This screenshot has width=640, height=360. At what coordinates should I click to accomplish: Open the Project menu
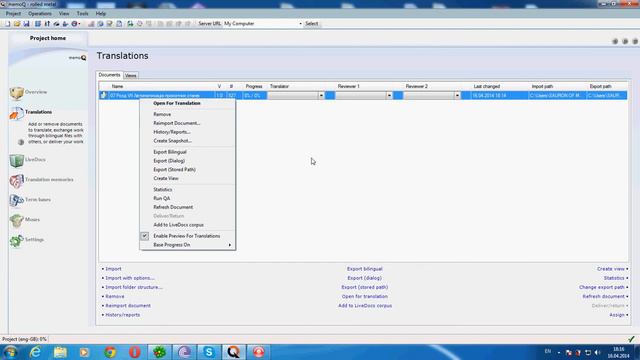click(x=13, y=13)
